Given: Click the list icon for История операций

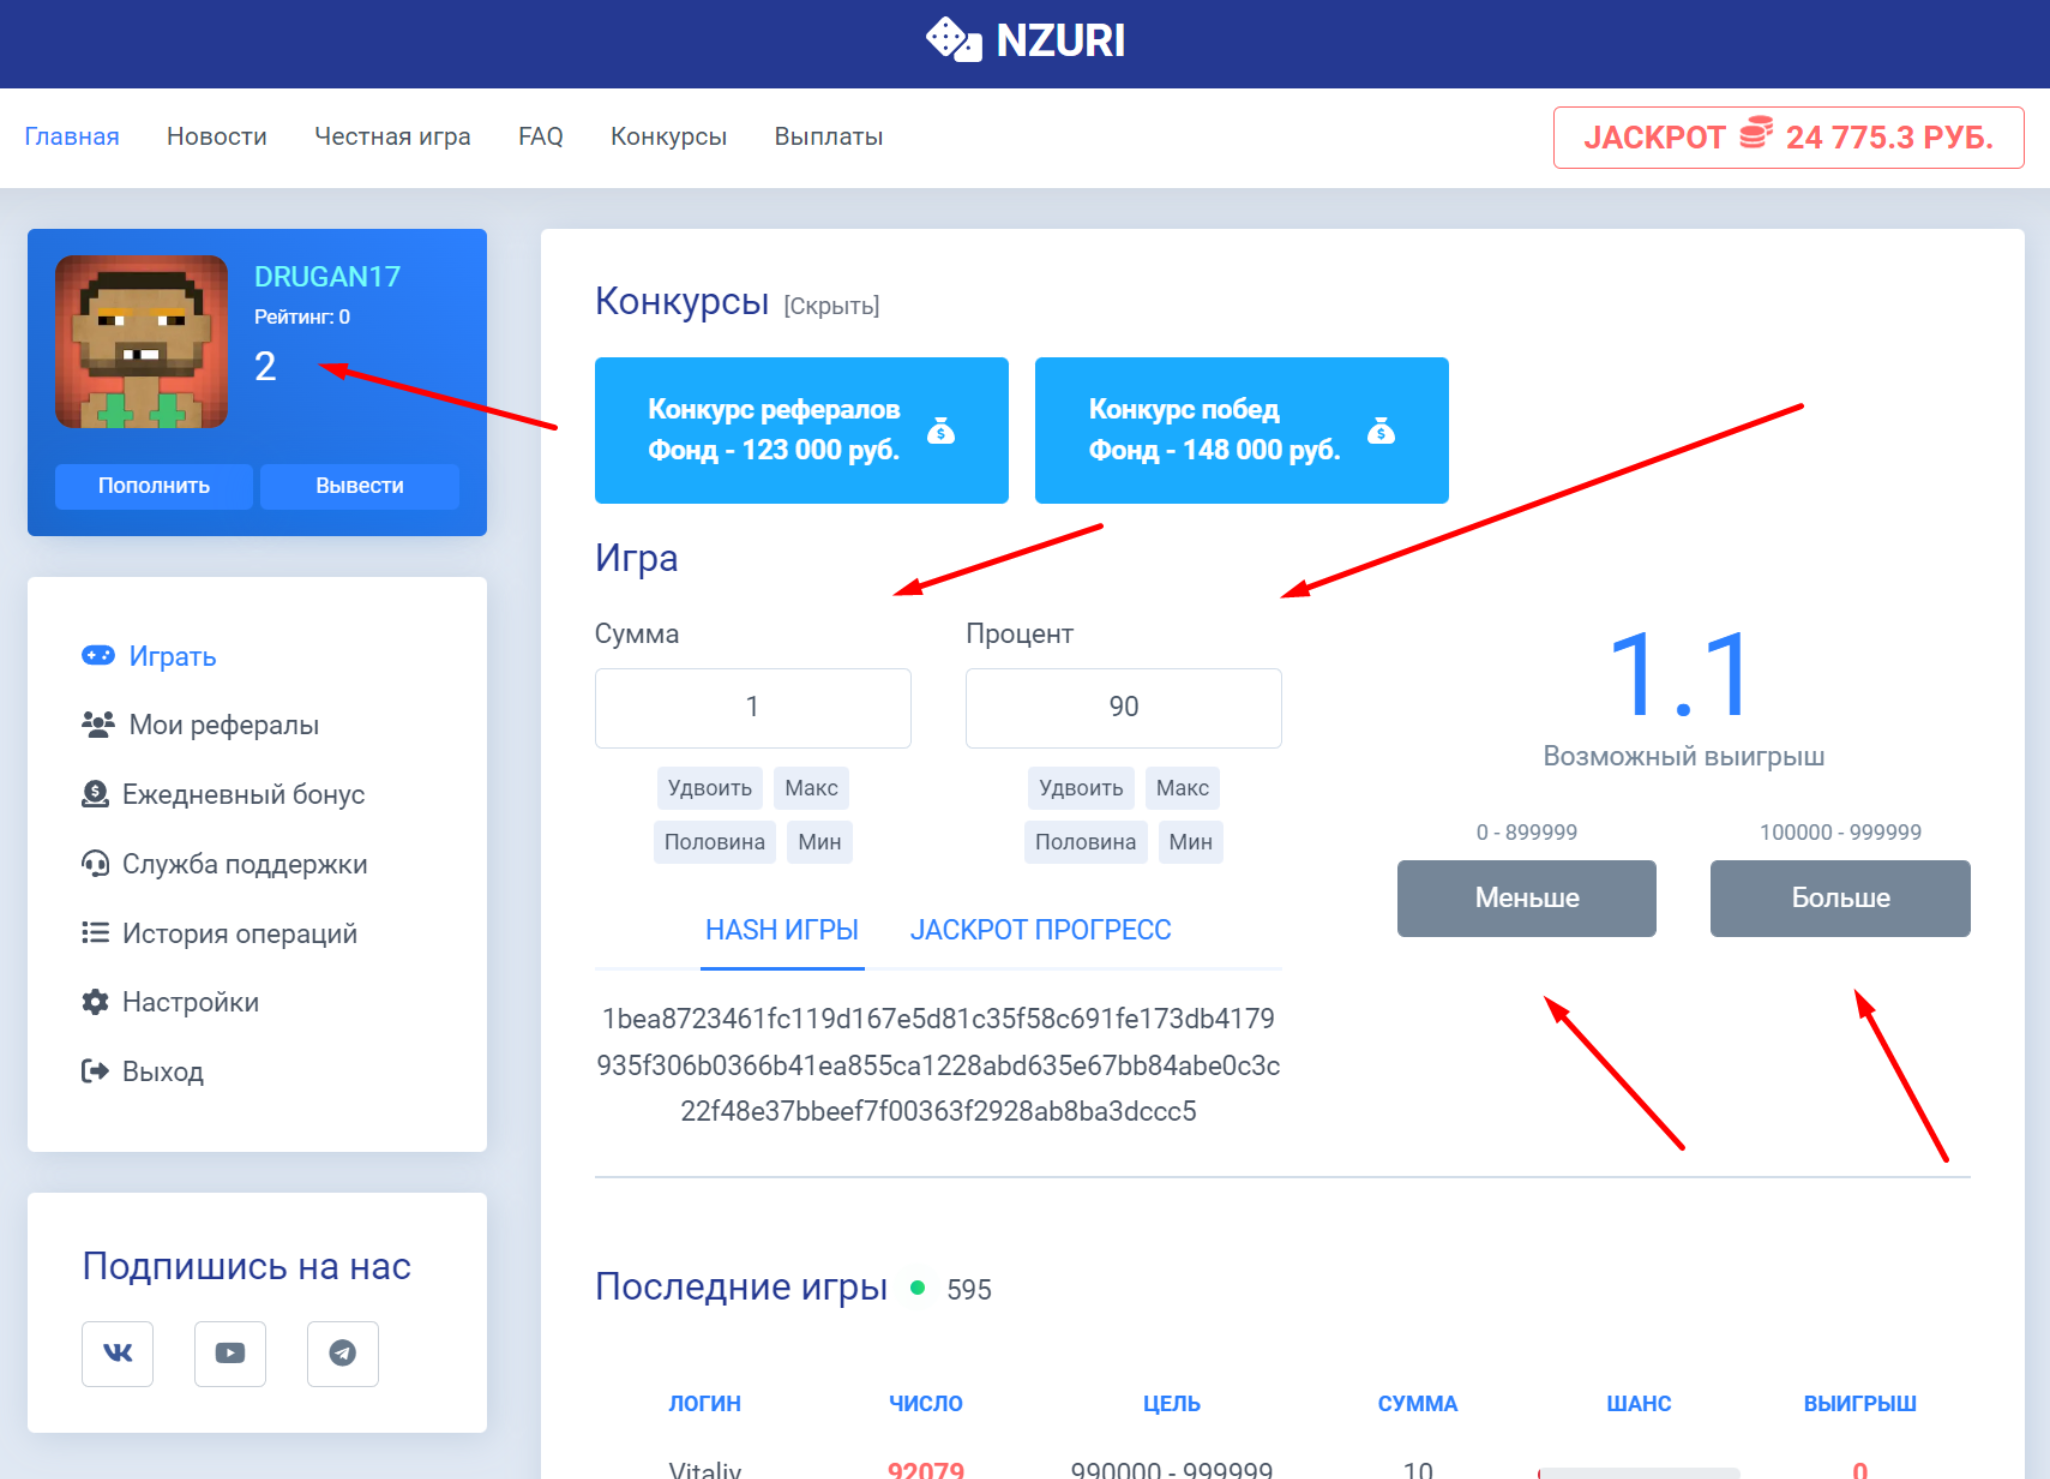Looking at the screenshot, I should pyautogui.click(x=95, y=933).
